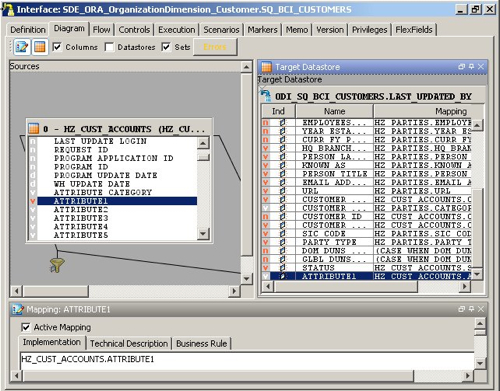The height and width of the screenshot is (391, 500).
Task: Pin the Target Datastore panel
Action: (x=471, y=67)
